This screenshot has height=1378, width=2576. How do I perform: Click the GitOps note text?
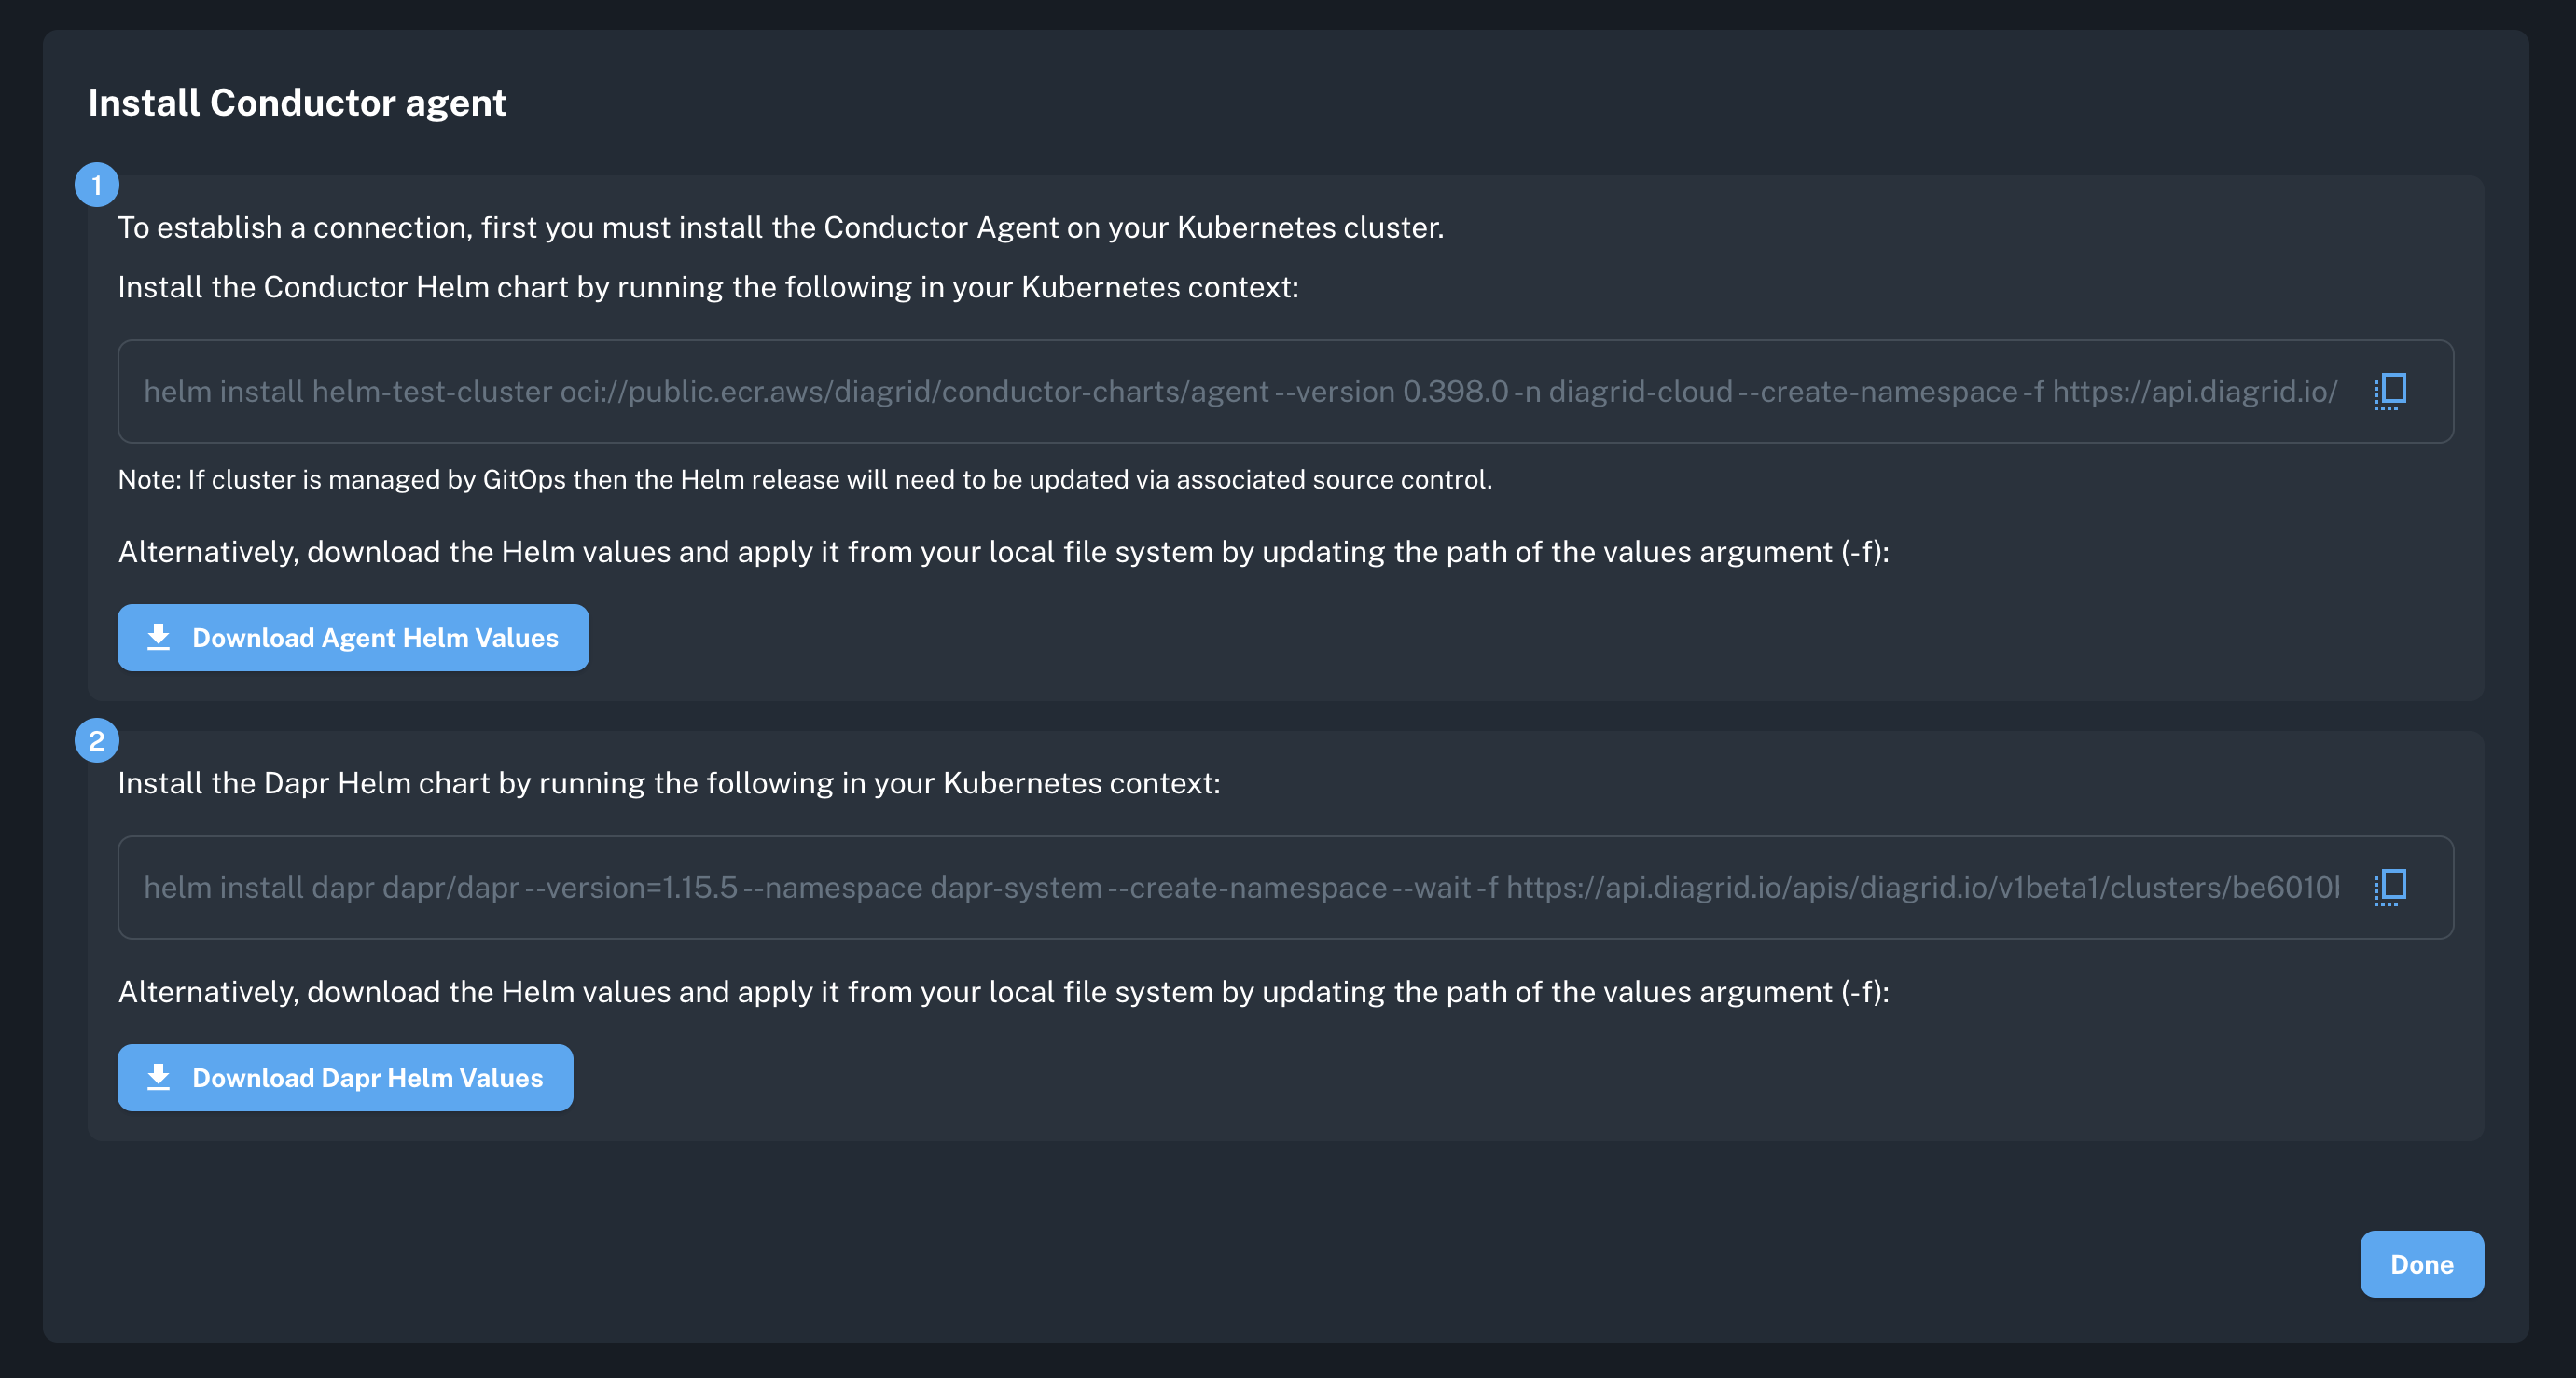[x=805, y=480]
